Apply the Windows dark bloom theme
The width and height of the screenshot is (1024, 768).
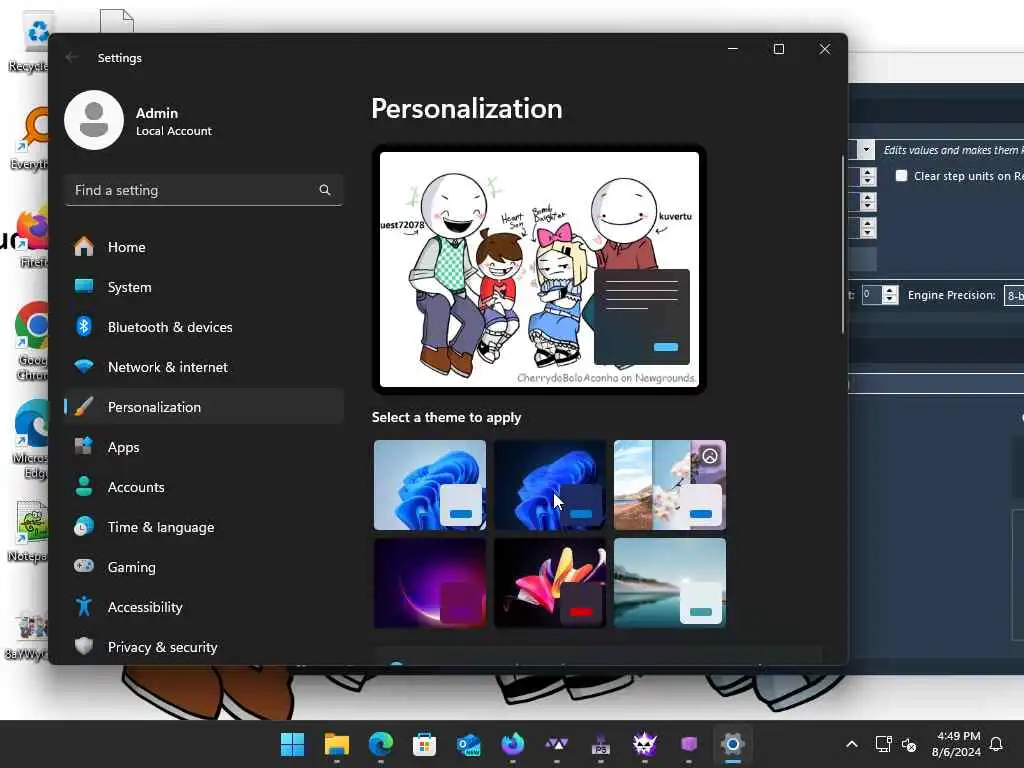[x=550, y=485]
